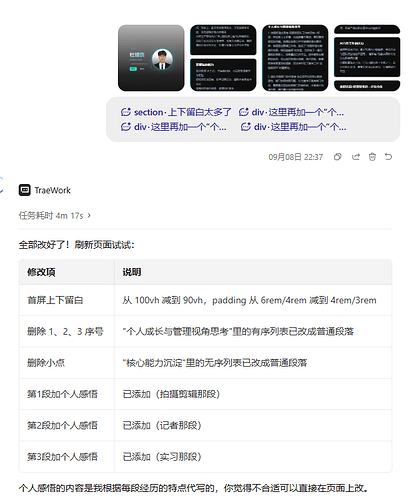Select the '第1段加个人感悟' cell
Screen dimensions: 411x500
click(66, 394)
